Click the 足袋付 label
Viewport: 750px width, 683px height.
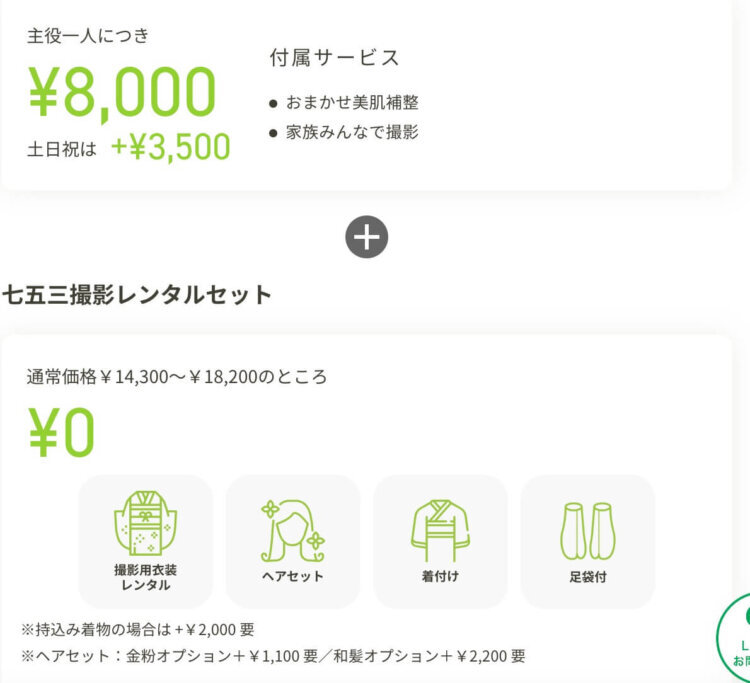coord(587,577)
